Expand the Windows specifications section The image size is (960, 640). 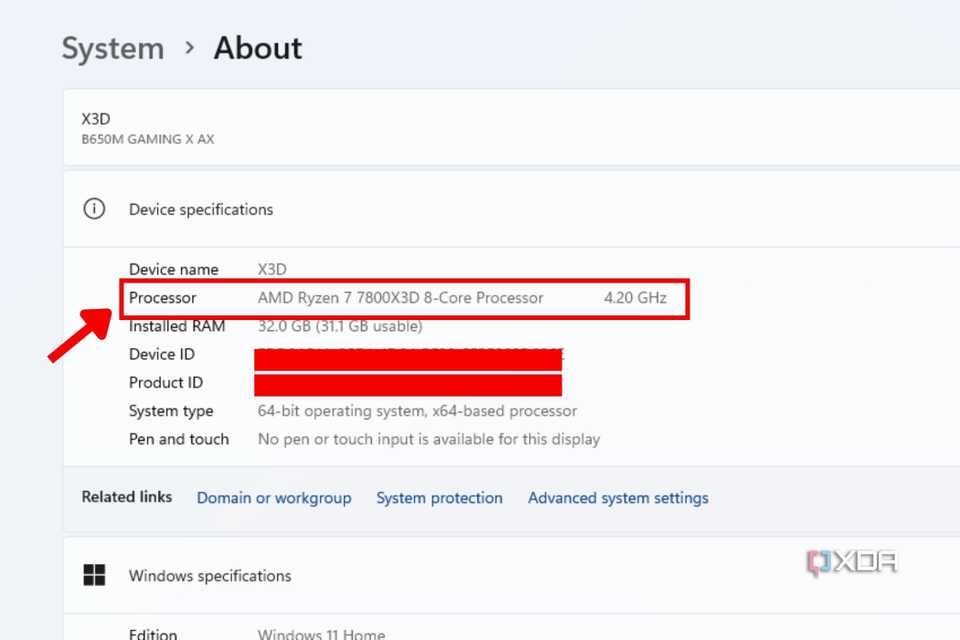tap(209, 575)
